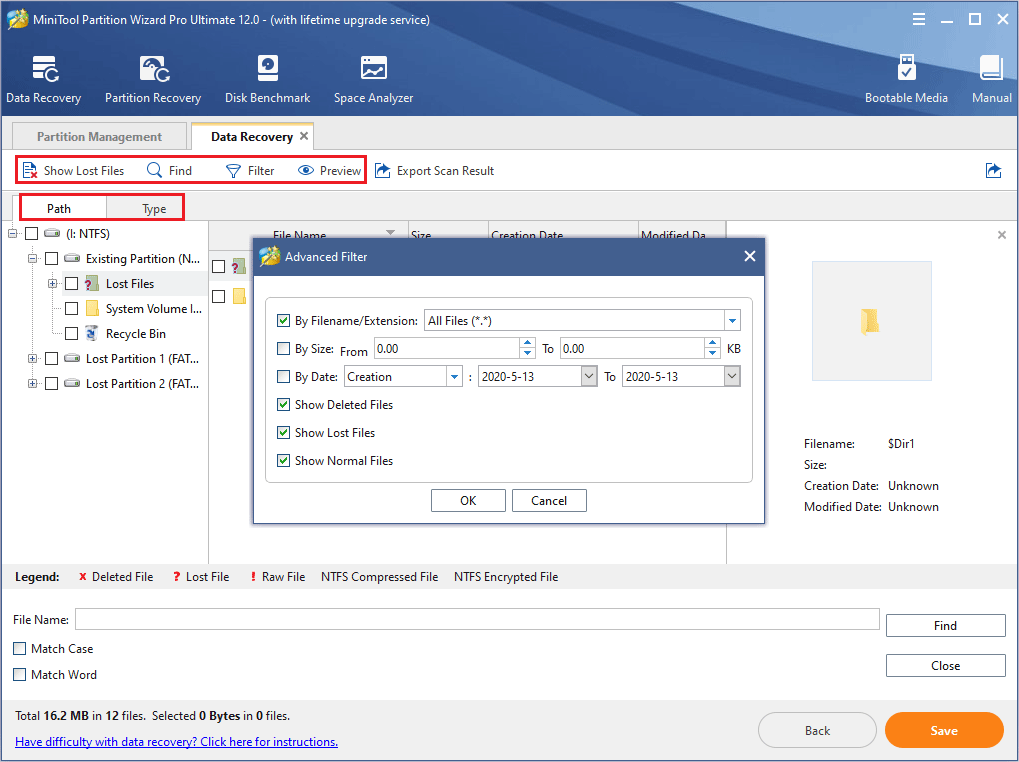Open the end date picker dropdown
Image resolution: width=1019 pixels, height=762 pixels.
pyautogui.click(x=732, y=377)
